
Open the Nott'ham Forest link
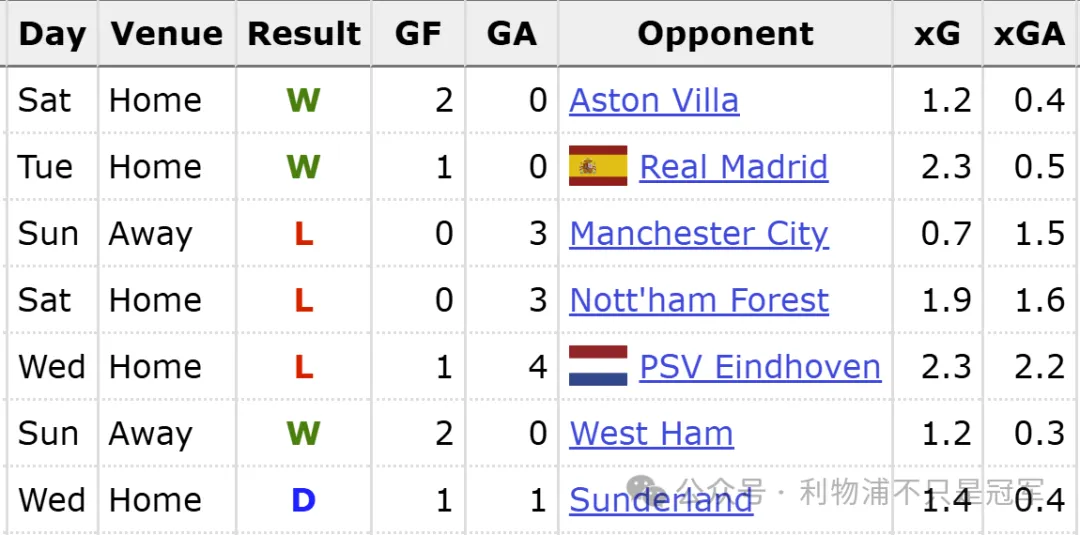pyautogui.click(x=699, y=300)
